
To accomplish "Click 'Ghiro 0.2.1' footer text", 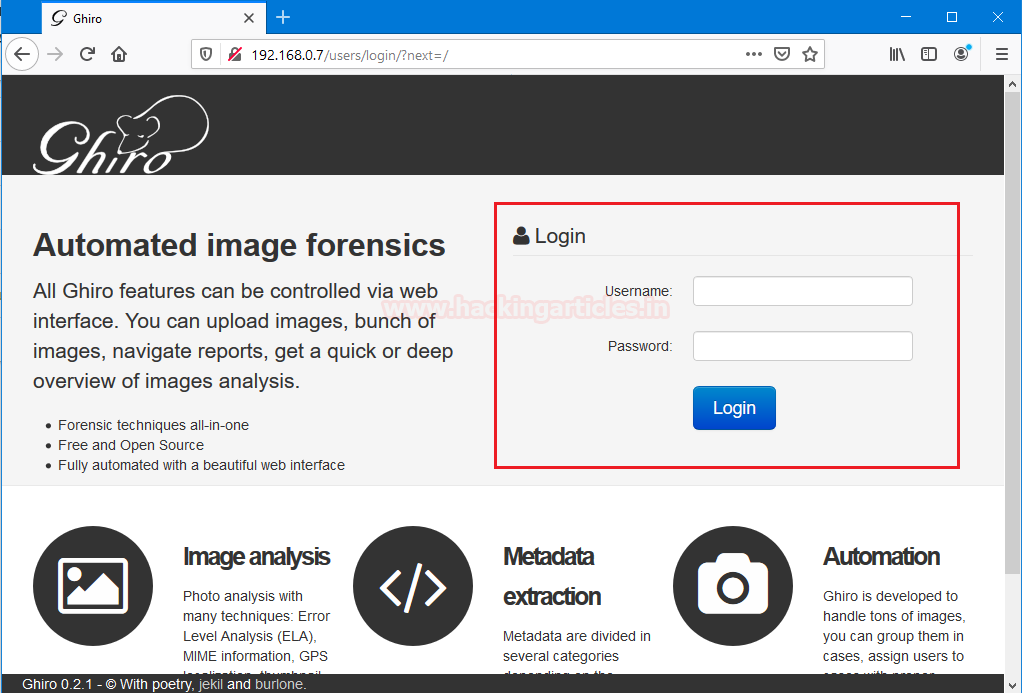I will (57, 685).
